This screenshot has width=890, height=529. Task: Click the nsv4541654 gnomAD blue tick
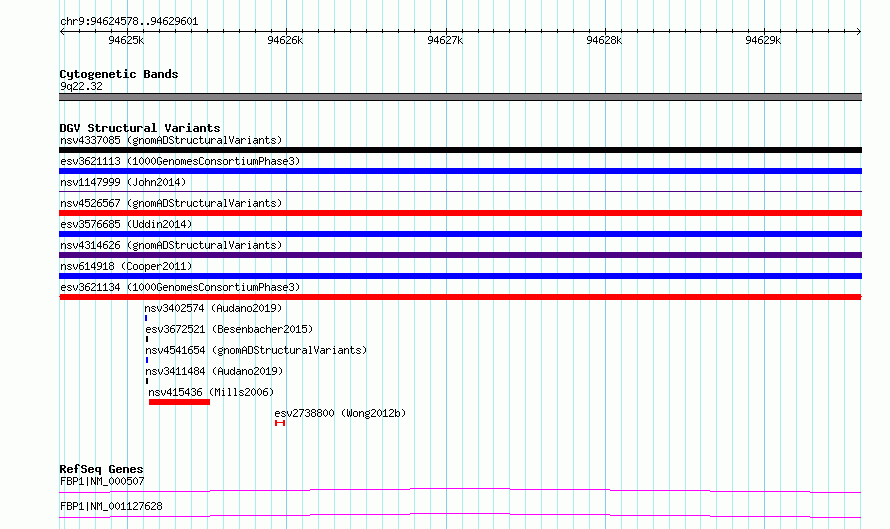click(147, 360)
